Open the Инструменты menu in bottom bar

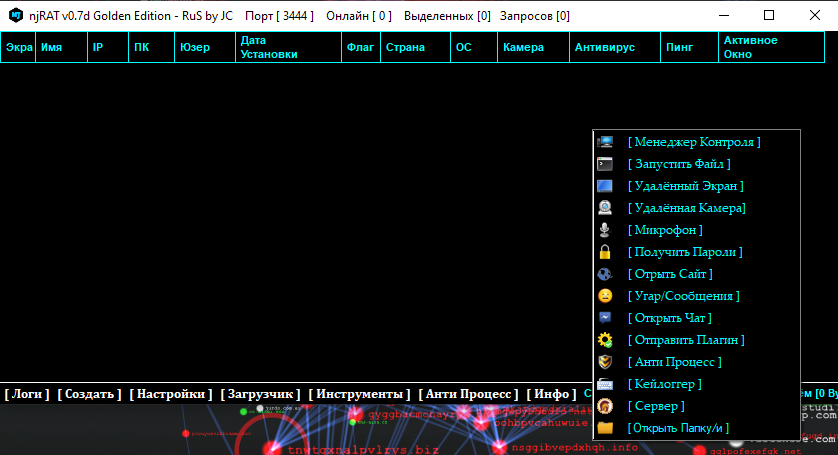point(360,394)
